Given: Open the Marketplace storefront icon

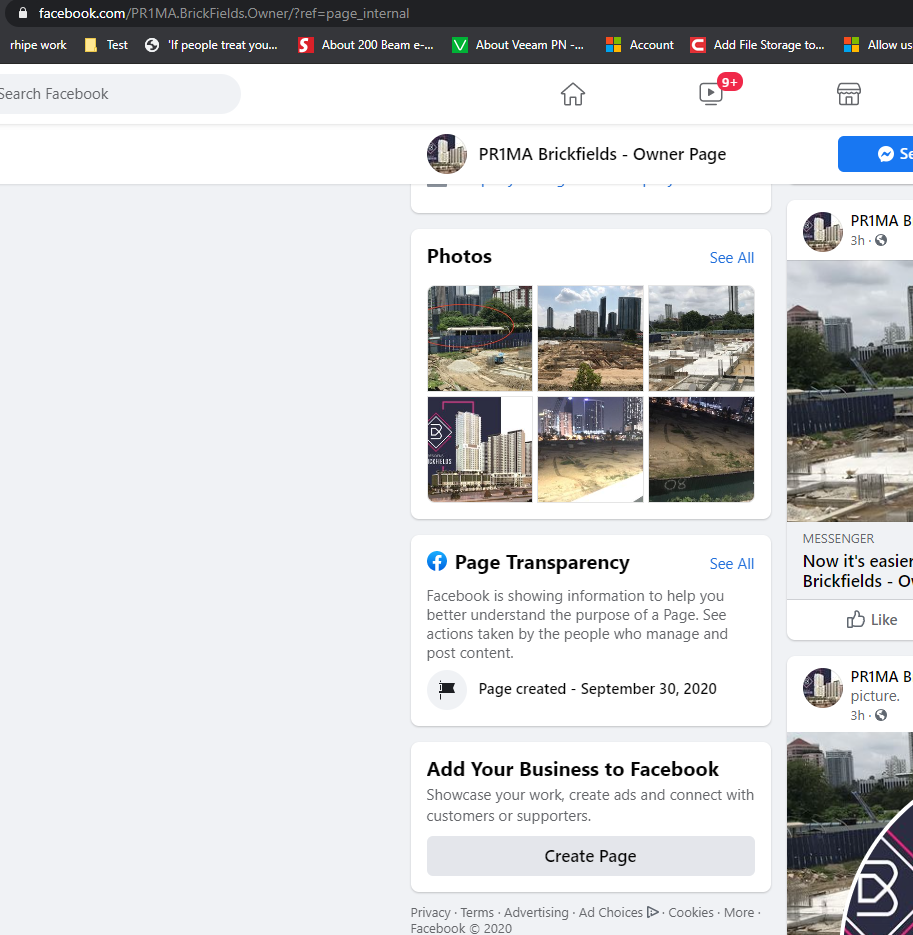Looking at the screenshot, I should [x=849, y=94].
